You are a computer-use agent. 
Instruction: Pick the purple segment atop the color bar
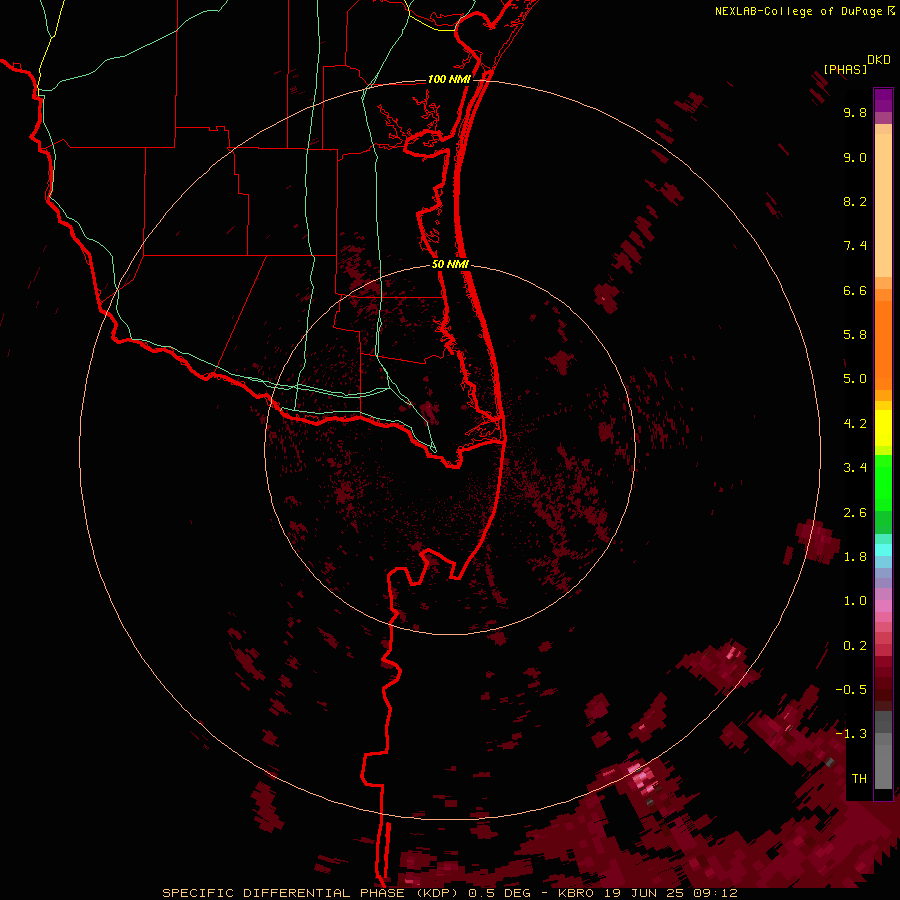[x=883, y=100]
